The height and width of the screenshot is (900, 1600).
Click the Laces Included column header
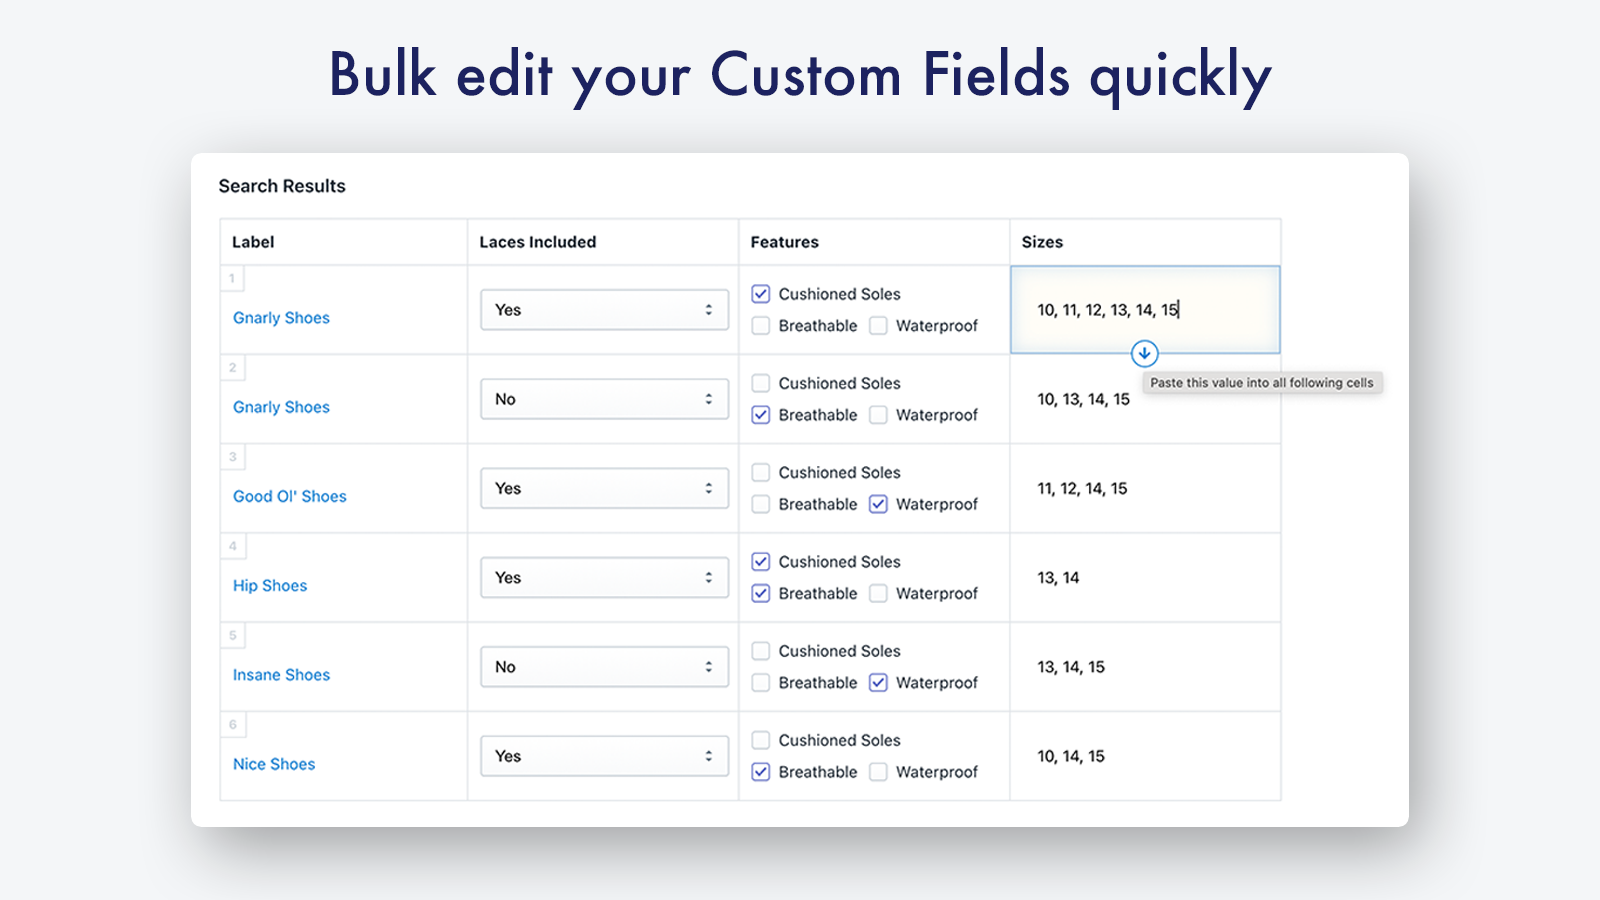[537, 242]
